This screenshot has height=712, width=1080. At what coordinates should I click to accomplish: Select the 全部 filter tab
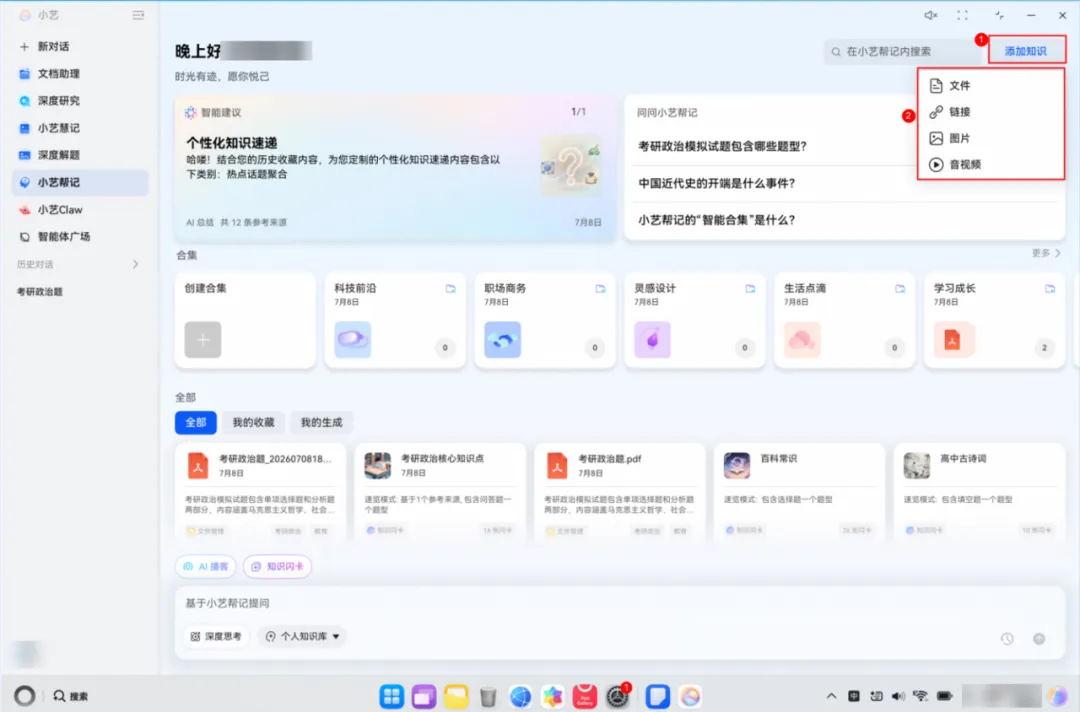[196, 422]
